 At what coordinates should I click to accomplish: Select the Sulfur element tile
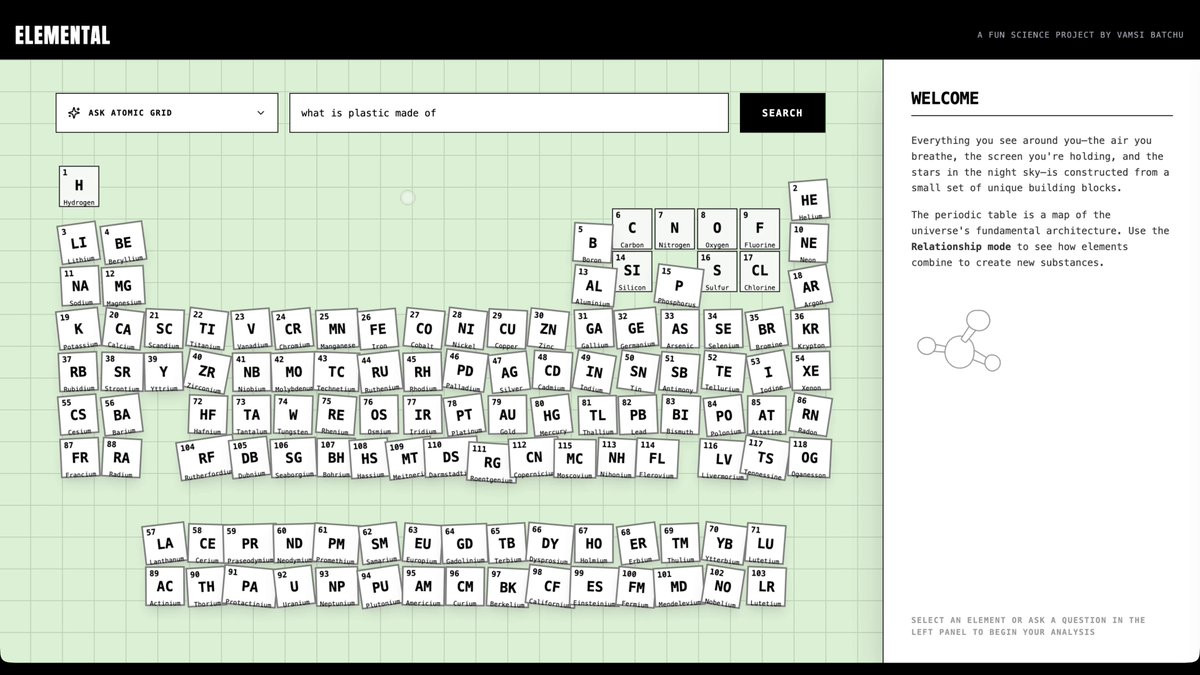717,271
